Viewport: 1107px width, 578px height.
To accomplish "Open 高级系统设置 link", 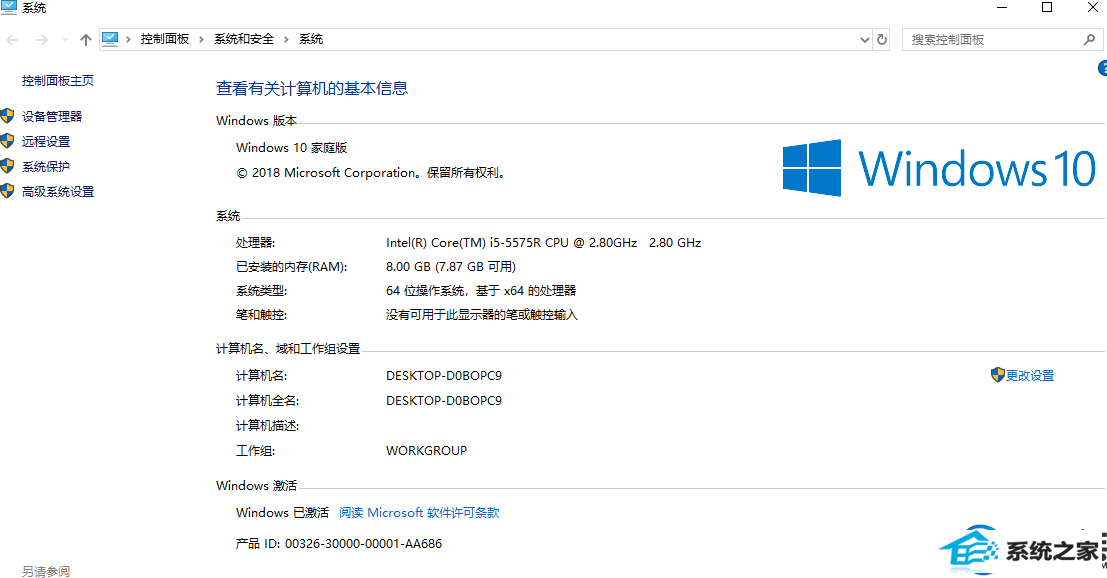I will click(x=58, y=191).
